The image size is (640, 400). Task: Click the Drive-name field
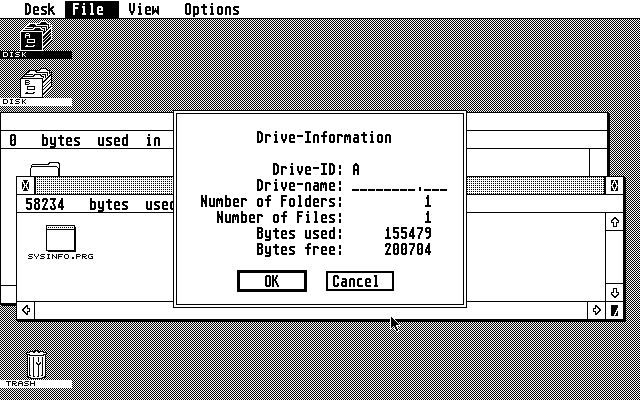399,186
